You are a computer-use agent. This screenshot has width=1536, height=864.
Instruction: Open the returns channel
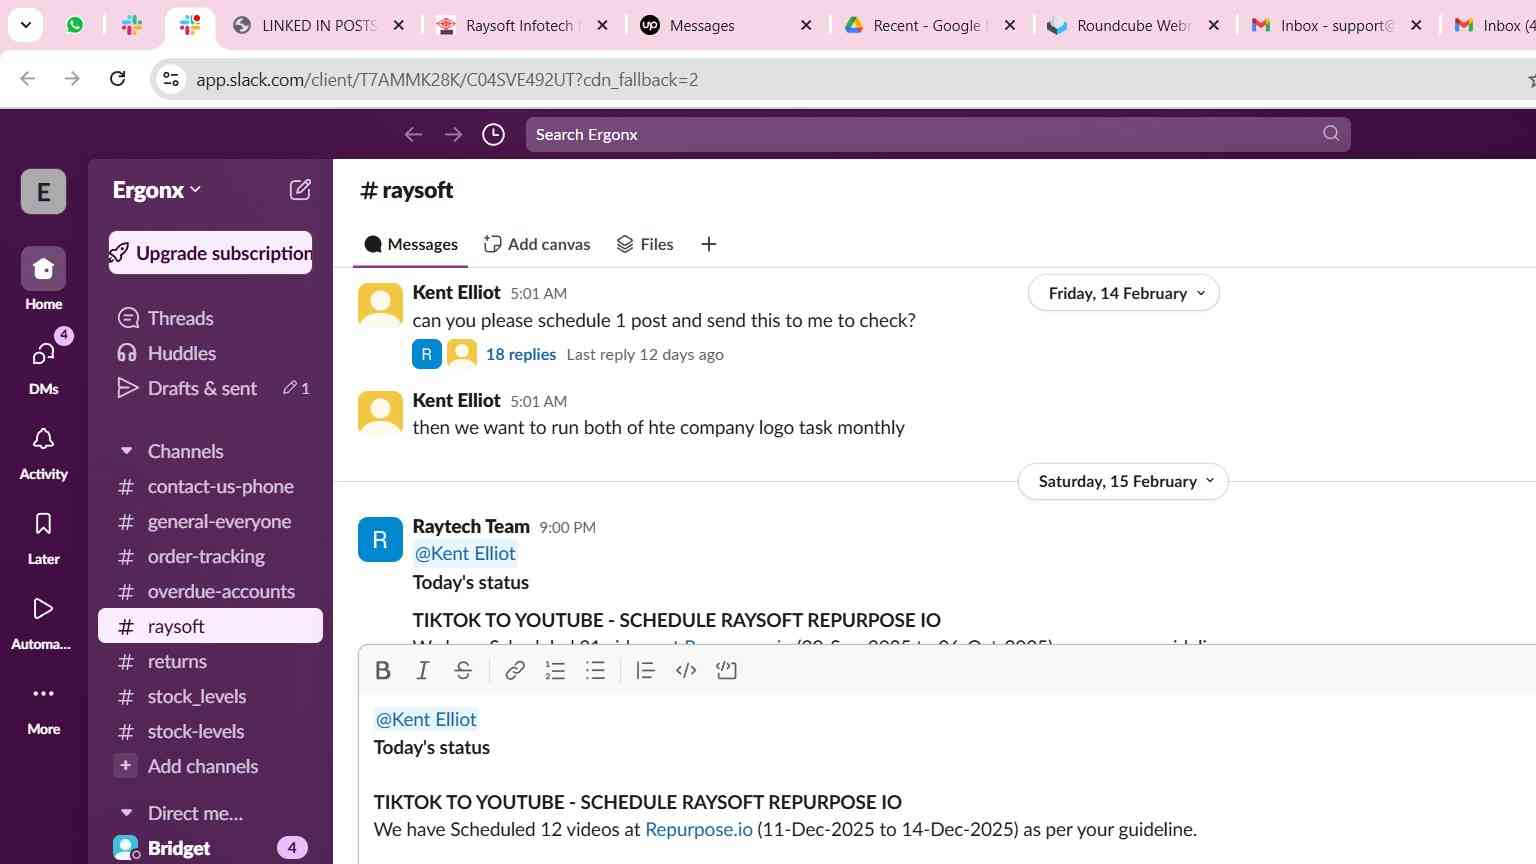pyautogui.click(x=210, y=661)
